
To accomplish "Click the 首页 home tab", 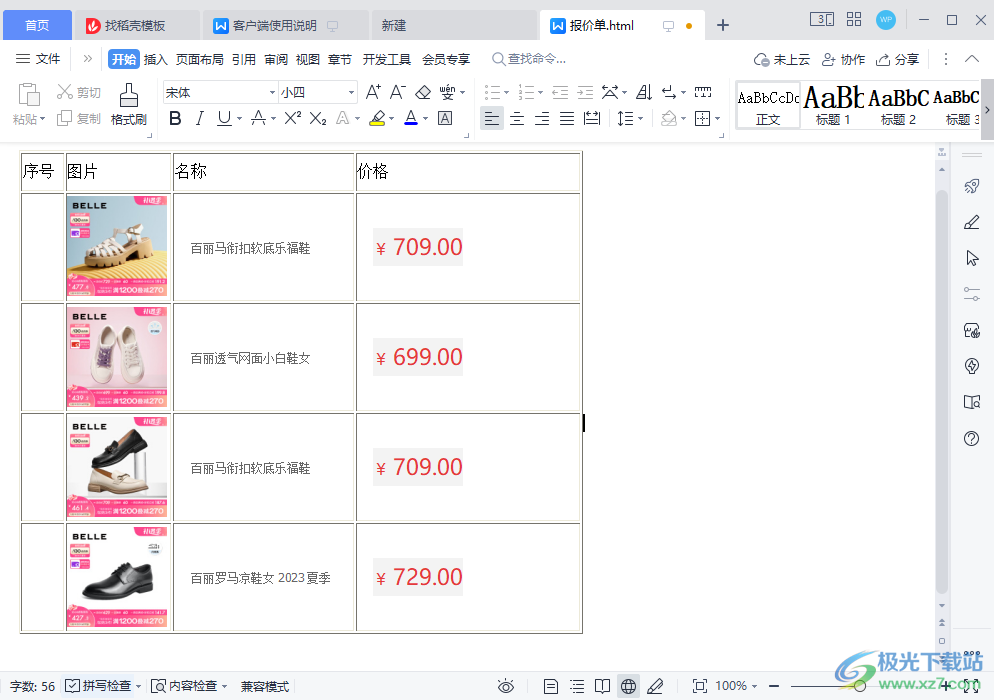I will (x=37, y=25).
